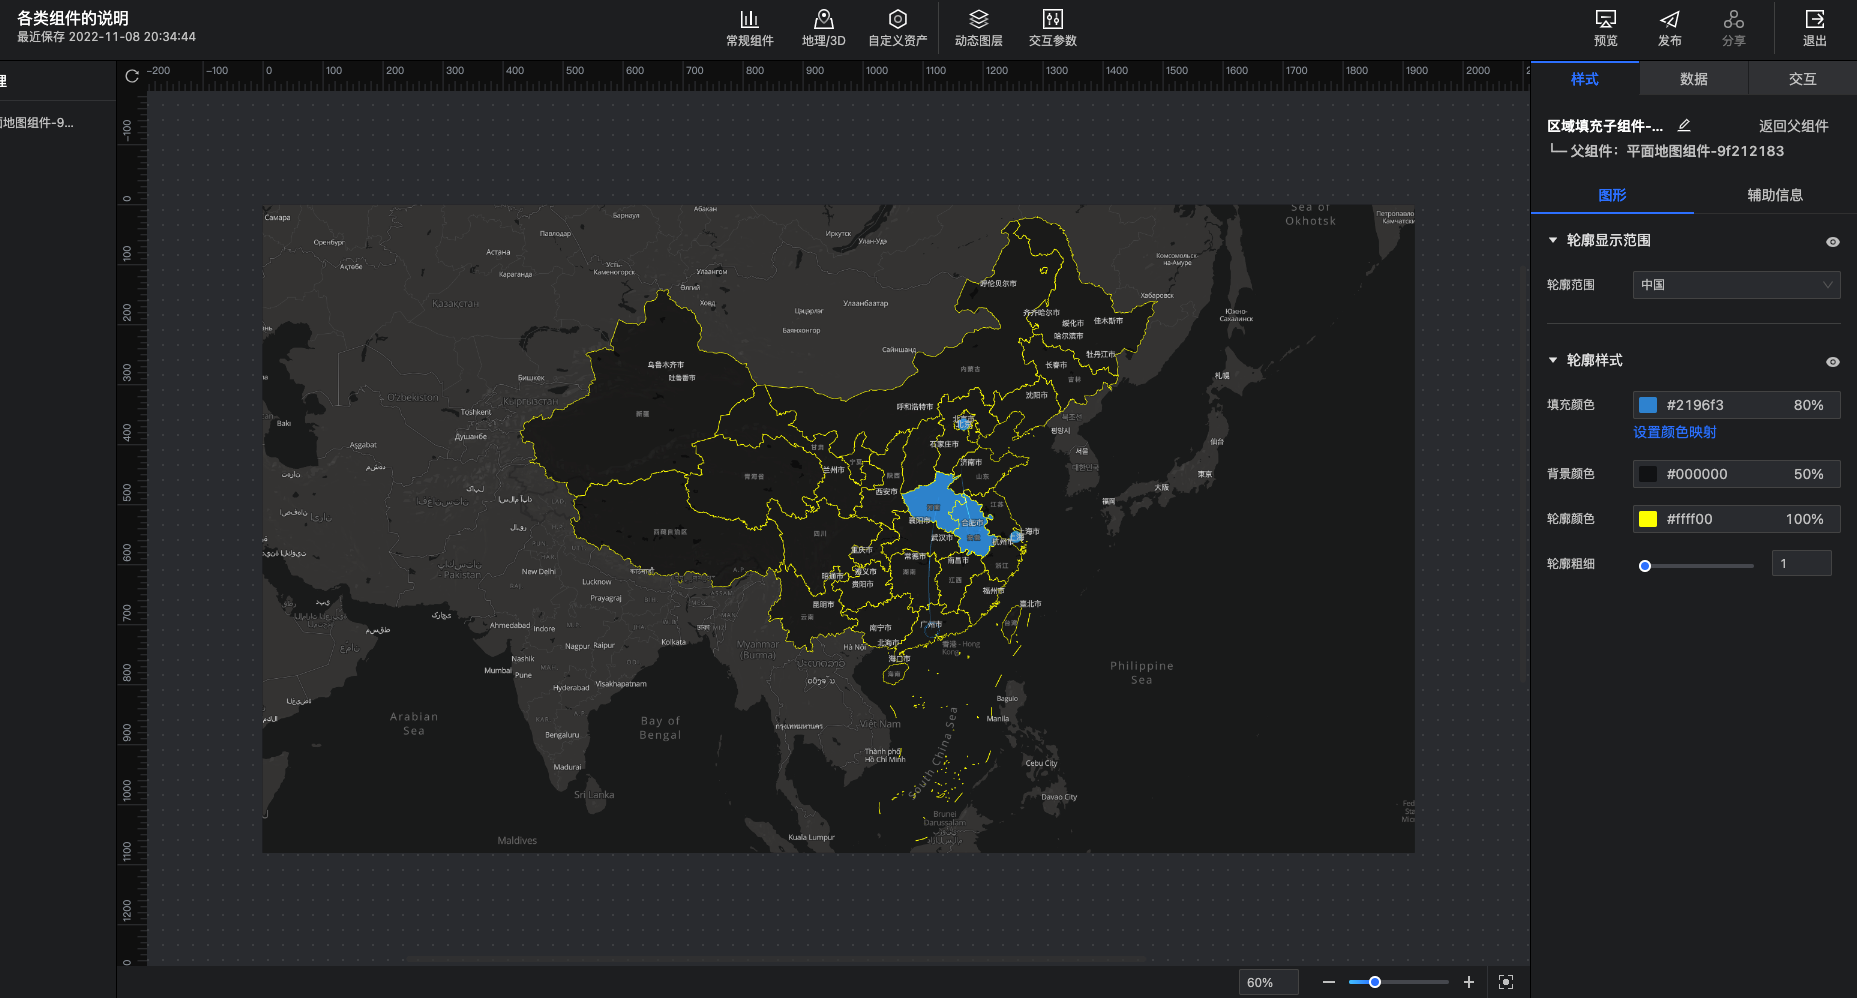Collapse the 轮廓显示范围 section
Screen dimensions: 1857x998
[x=1553, y=240]
